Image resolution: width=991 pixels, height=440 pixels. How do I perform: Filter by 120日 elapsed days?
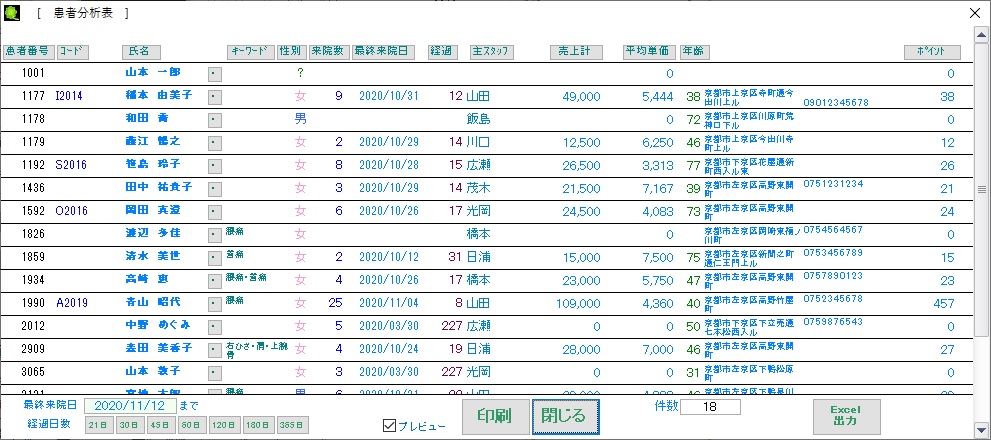tap(225, 425)
